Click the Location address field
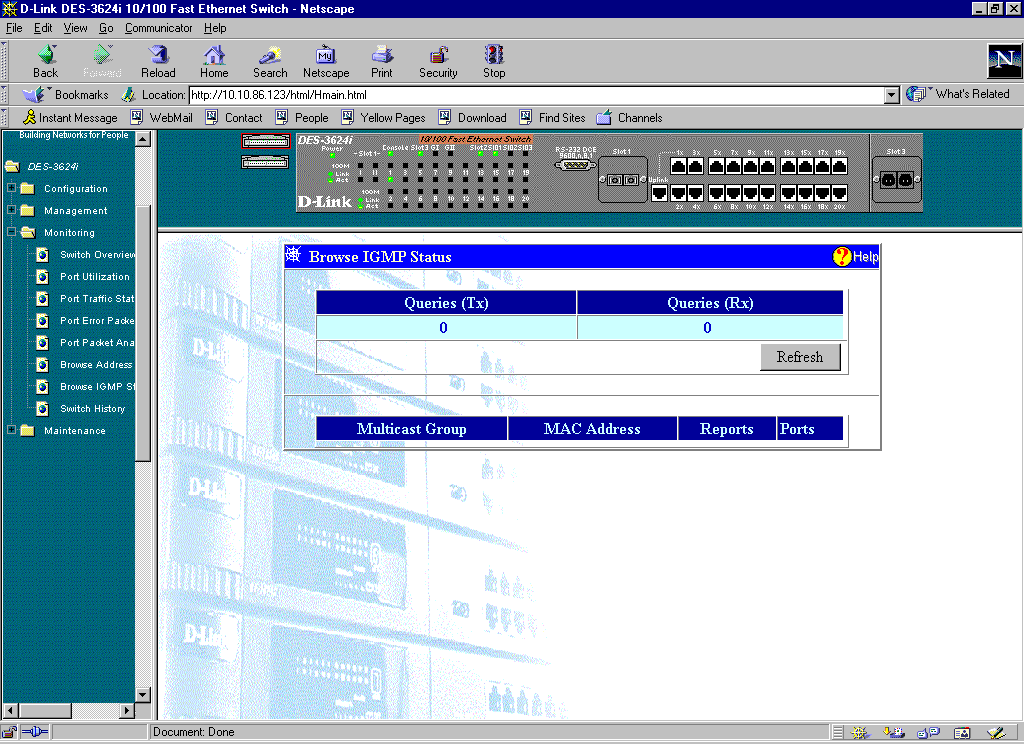The image size is (1024, 744). [535, 95]
